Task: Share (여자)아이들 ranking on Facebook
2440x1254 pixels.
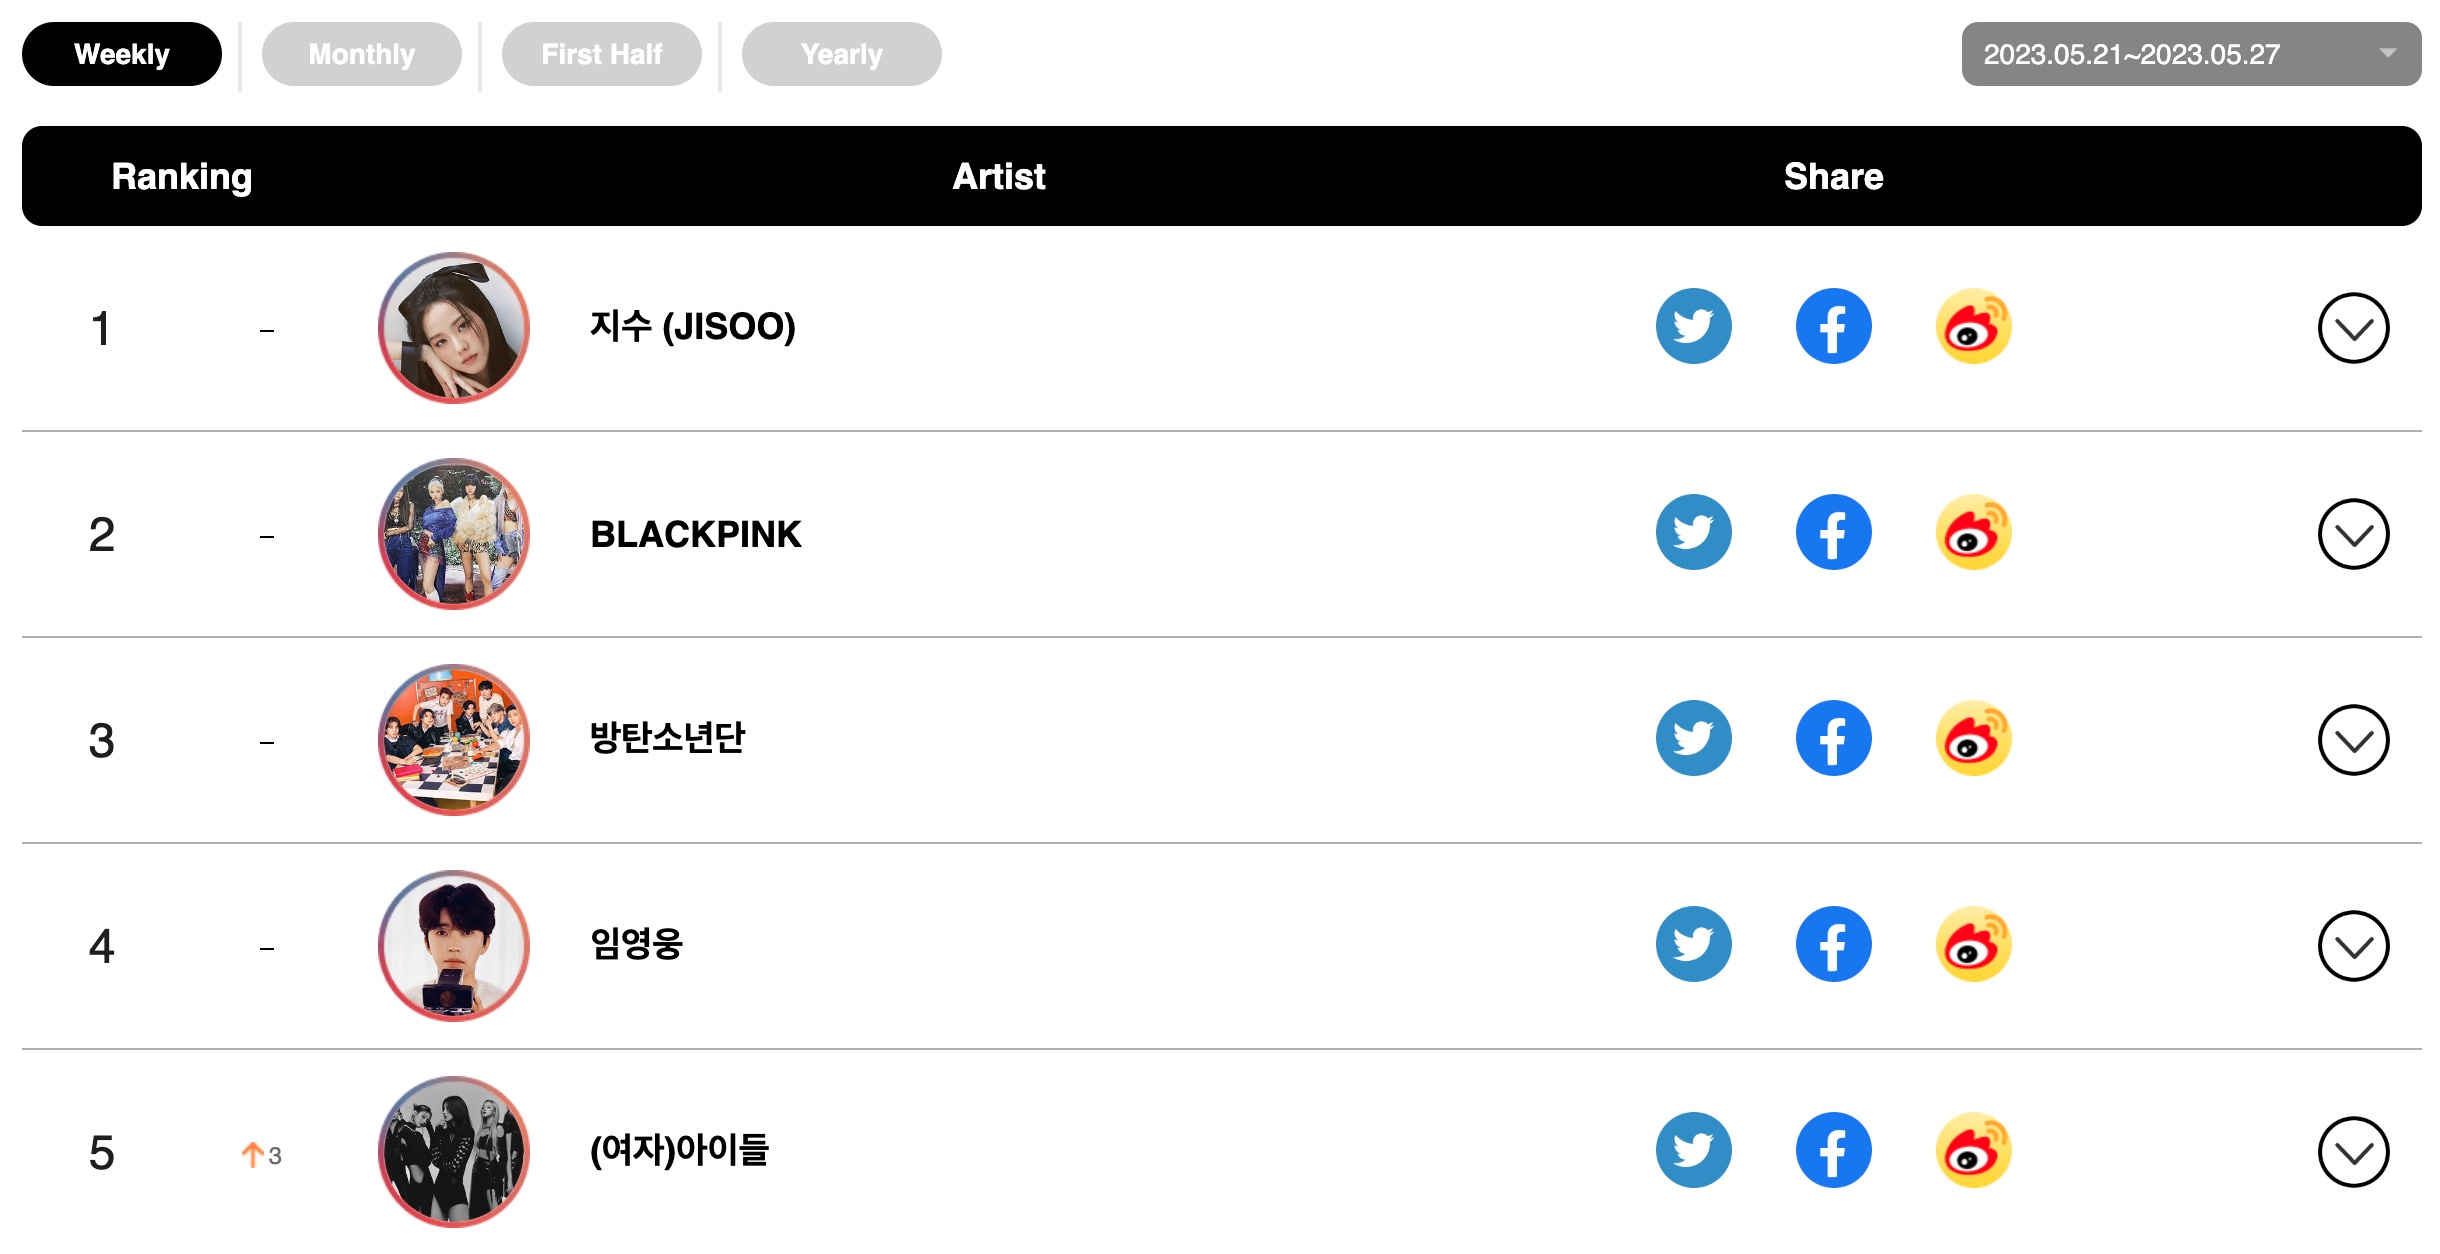Action: coord(1833,1150)
